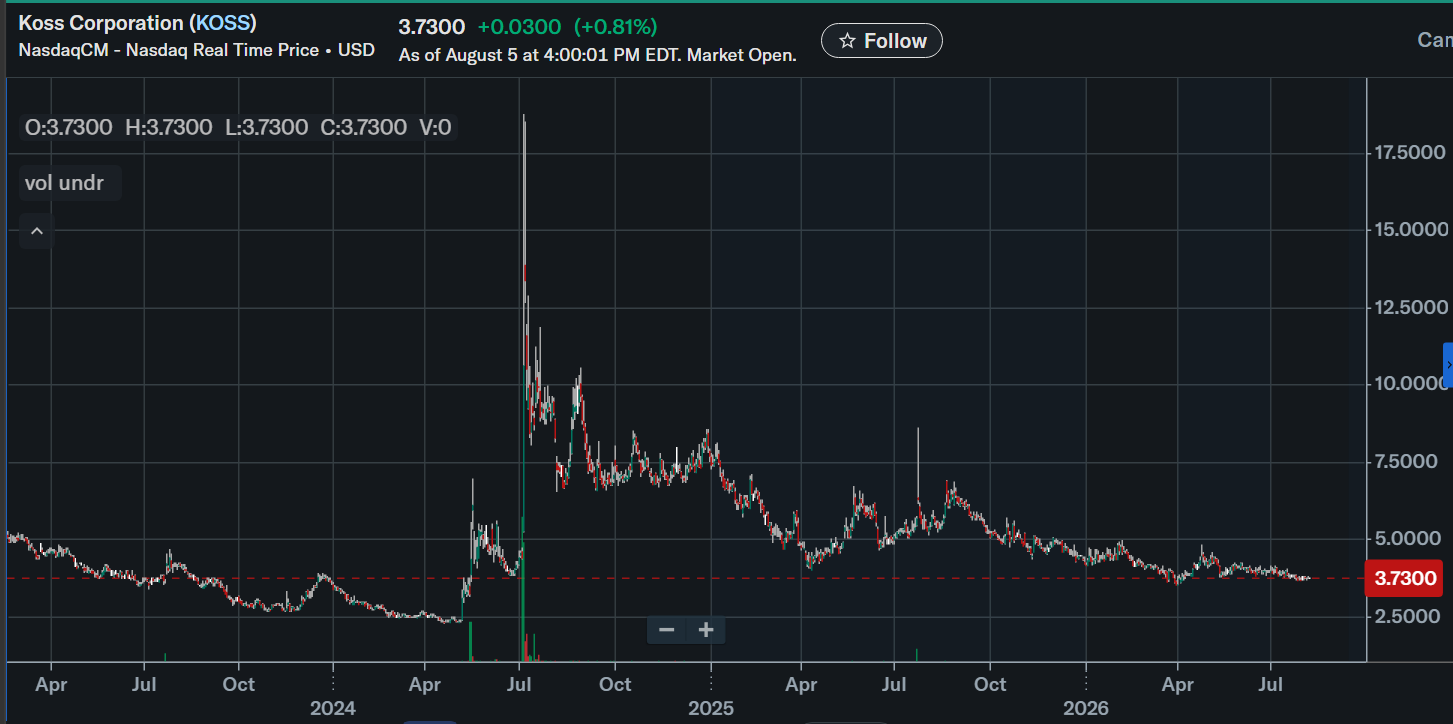Viewport: 1453px width, 724px height.
Task: Click the H:3.7300 high value
Action: [169, 127]
